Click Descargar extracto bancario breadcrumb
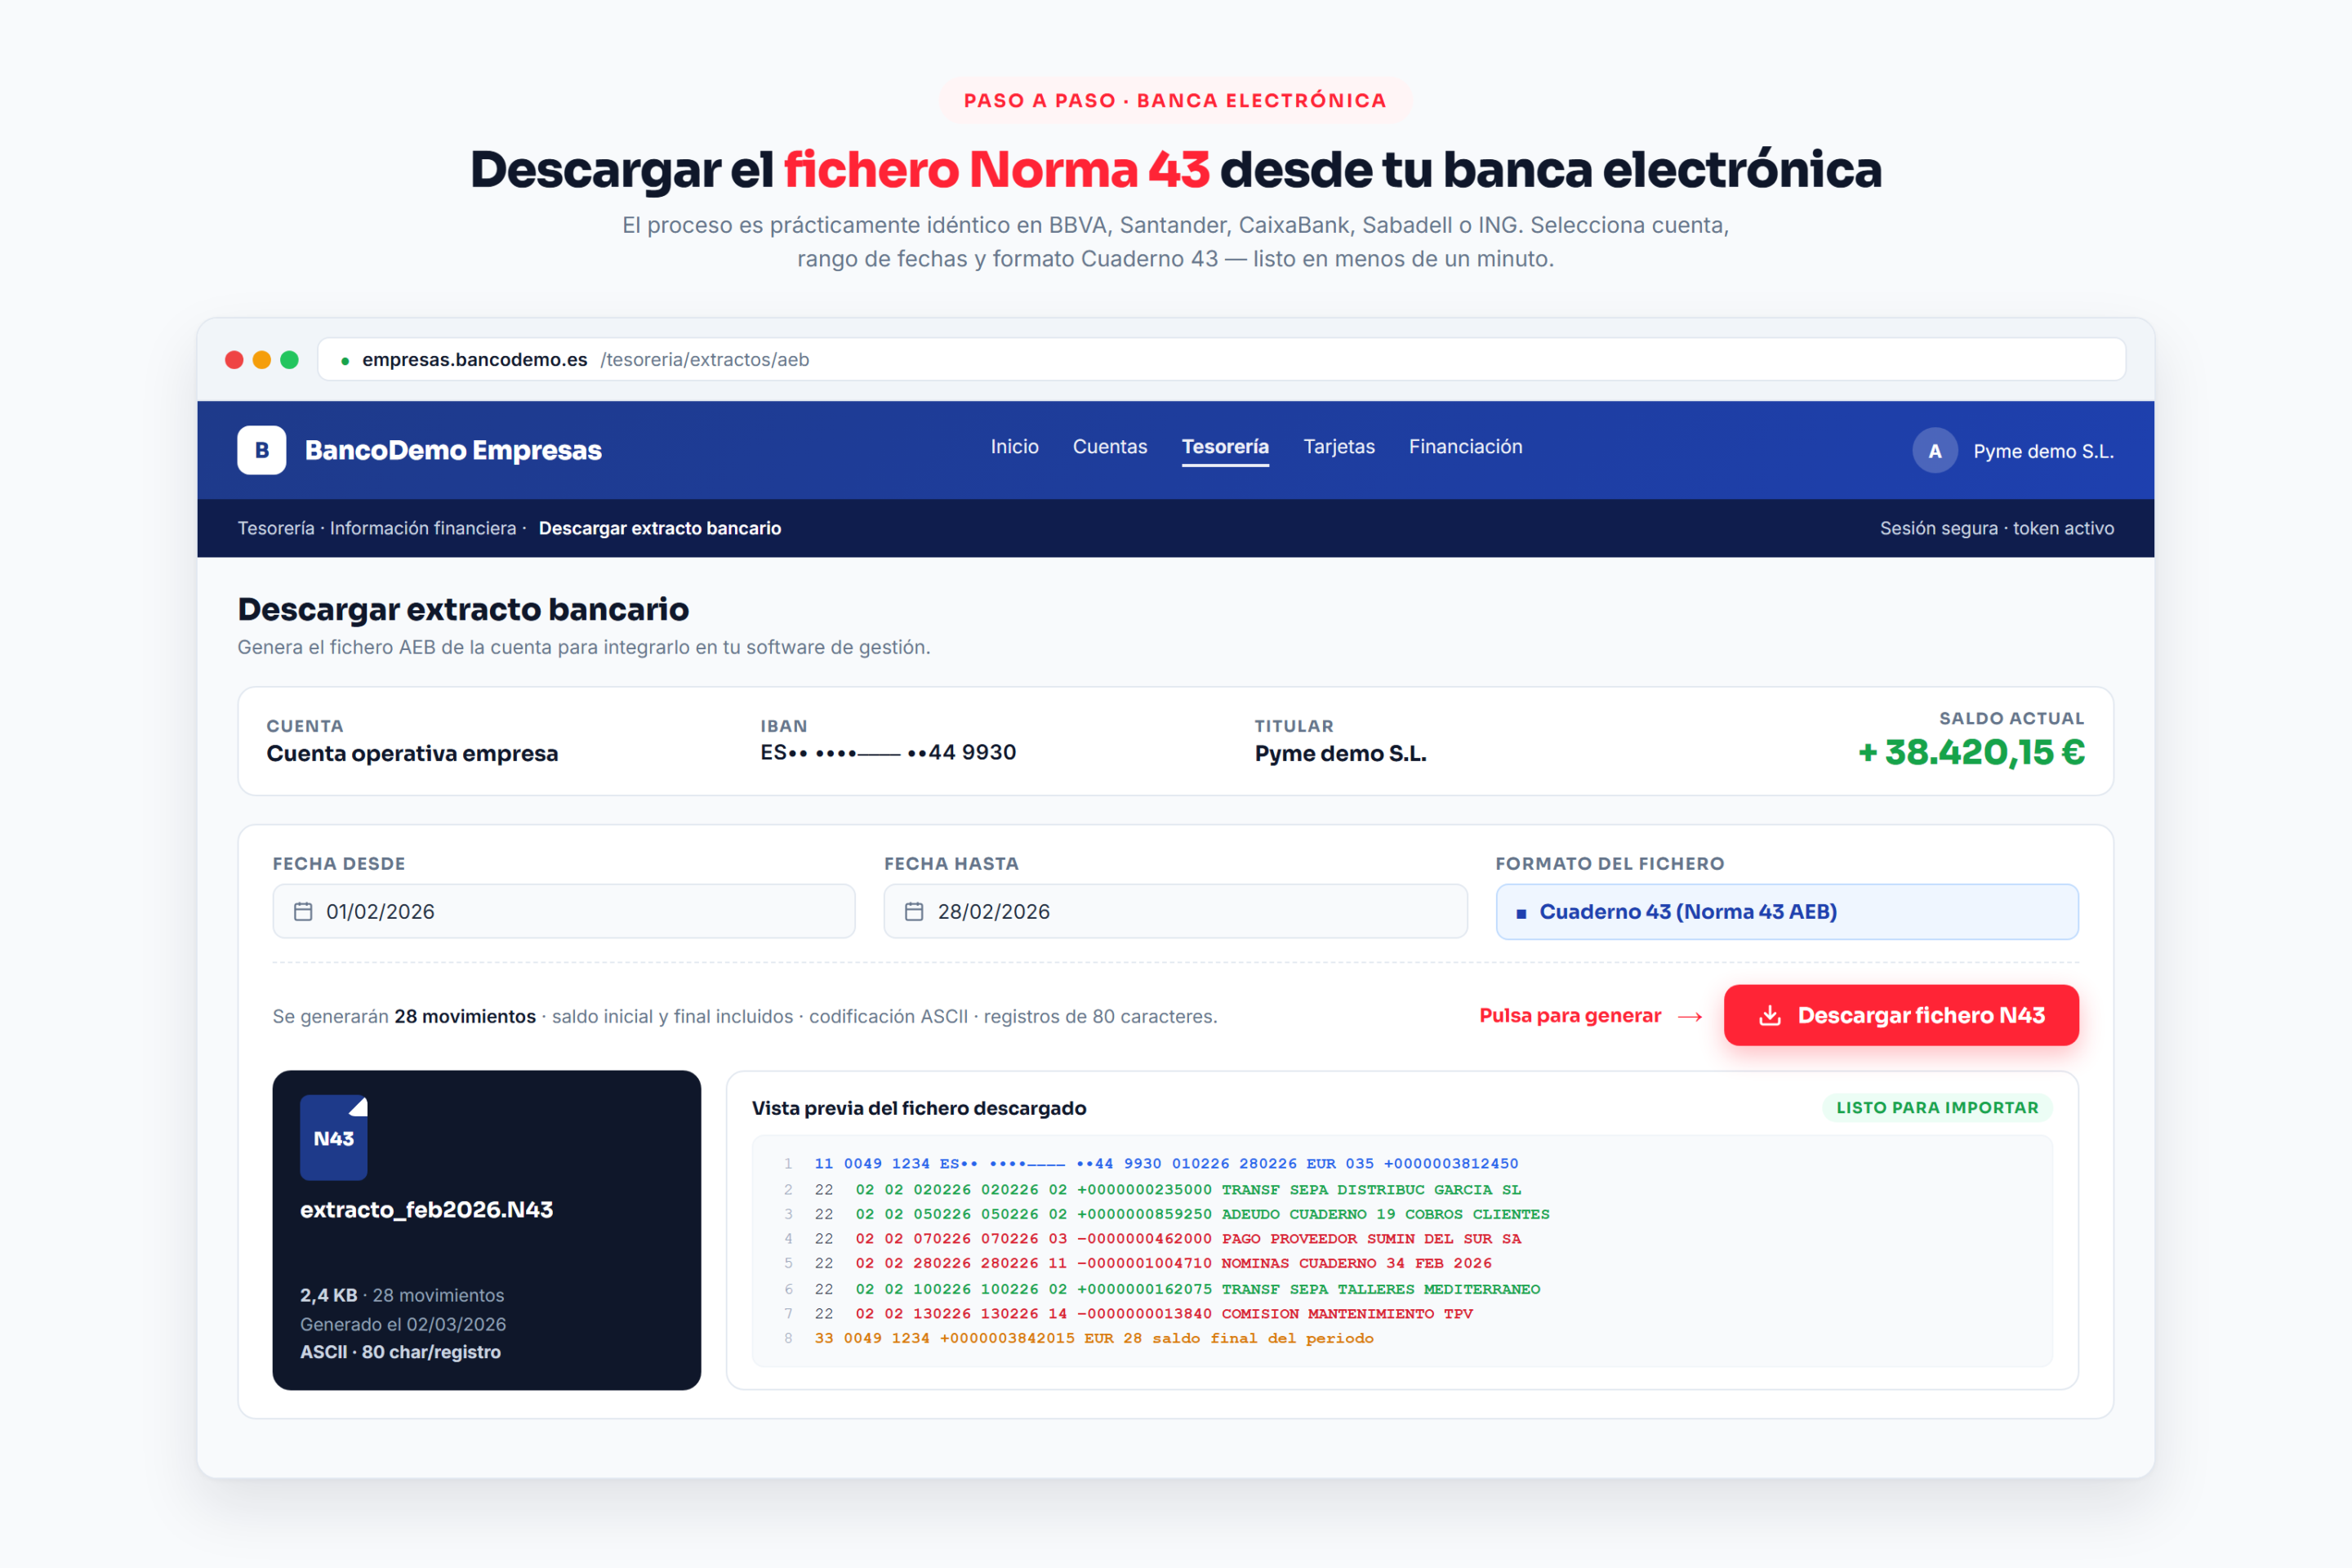This screenshot has height=1568, width=2352. click(x=660, y=528)
